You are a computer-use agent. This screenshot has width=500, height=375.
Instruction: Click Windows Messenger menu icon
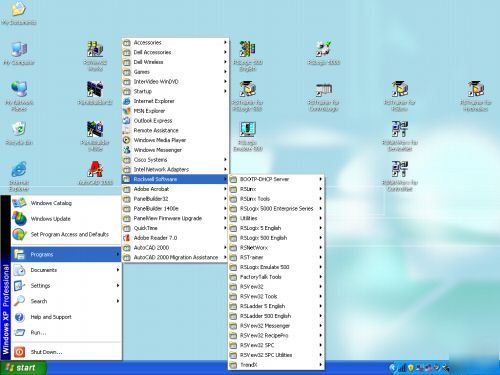tap(127, 150)
